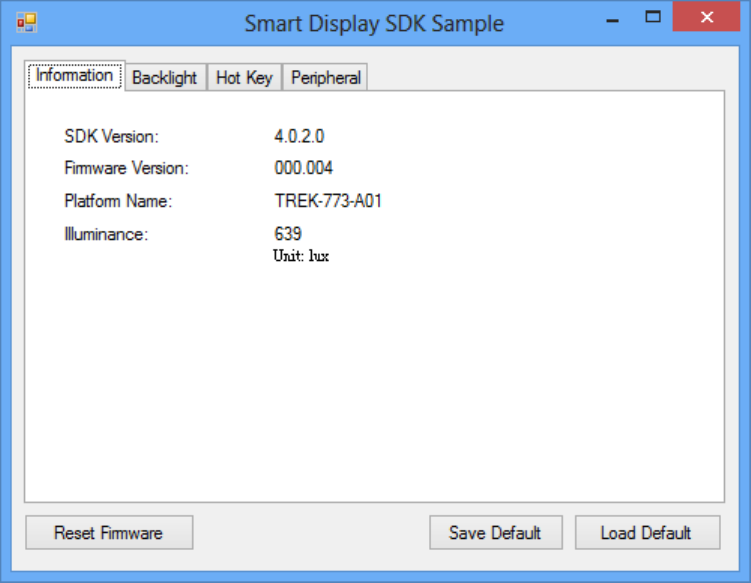The width and height of the screenshot is (751, 583).
Task: Minimize the Smart Display SDK Sample window
Action: pyautogui.click(x=613, y=18)
